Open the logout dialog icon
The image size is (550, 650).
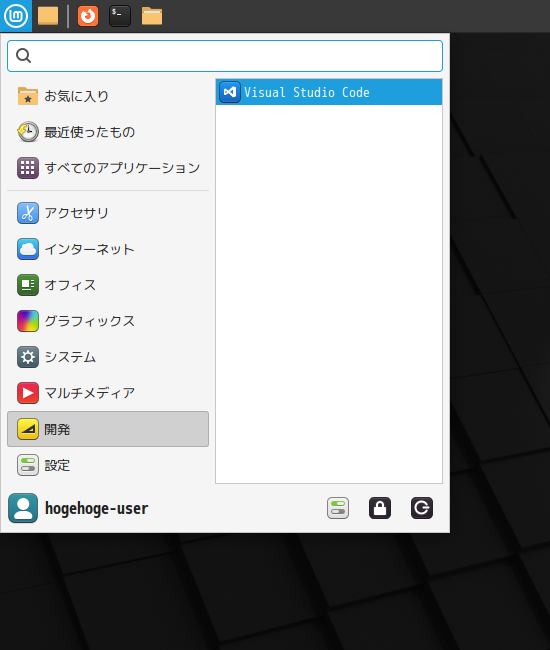coord(422,508)
